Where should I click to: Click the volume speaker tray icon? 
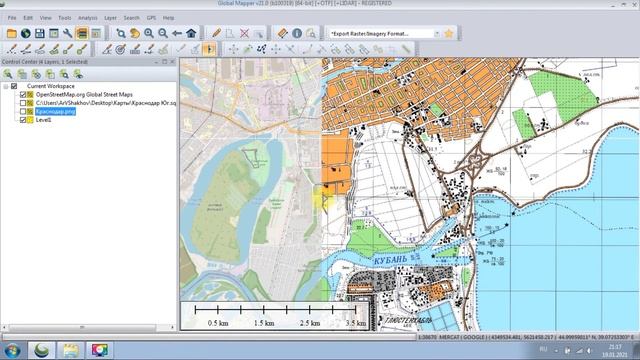[589, 350]
